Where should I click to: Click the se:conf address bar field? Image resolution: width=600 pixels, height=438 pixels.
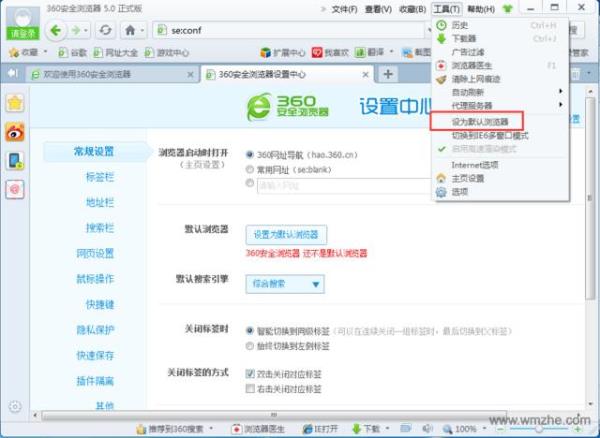[289, 30]
